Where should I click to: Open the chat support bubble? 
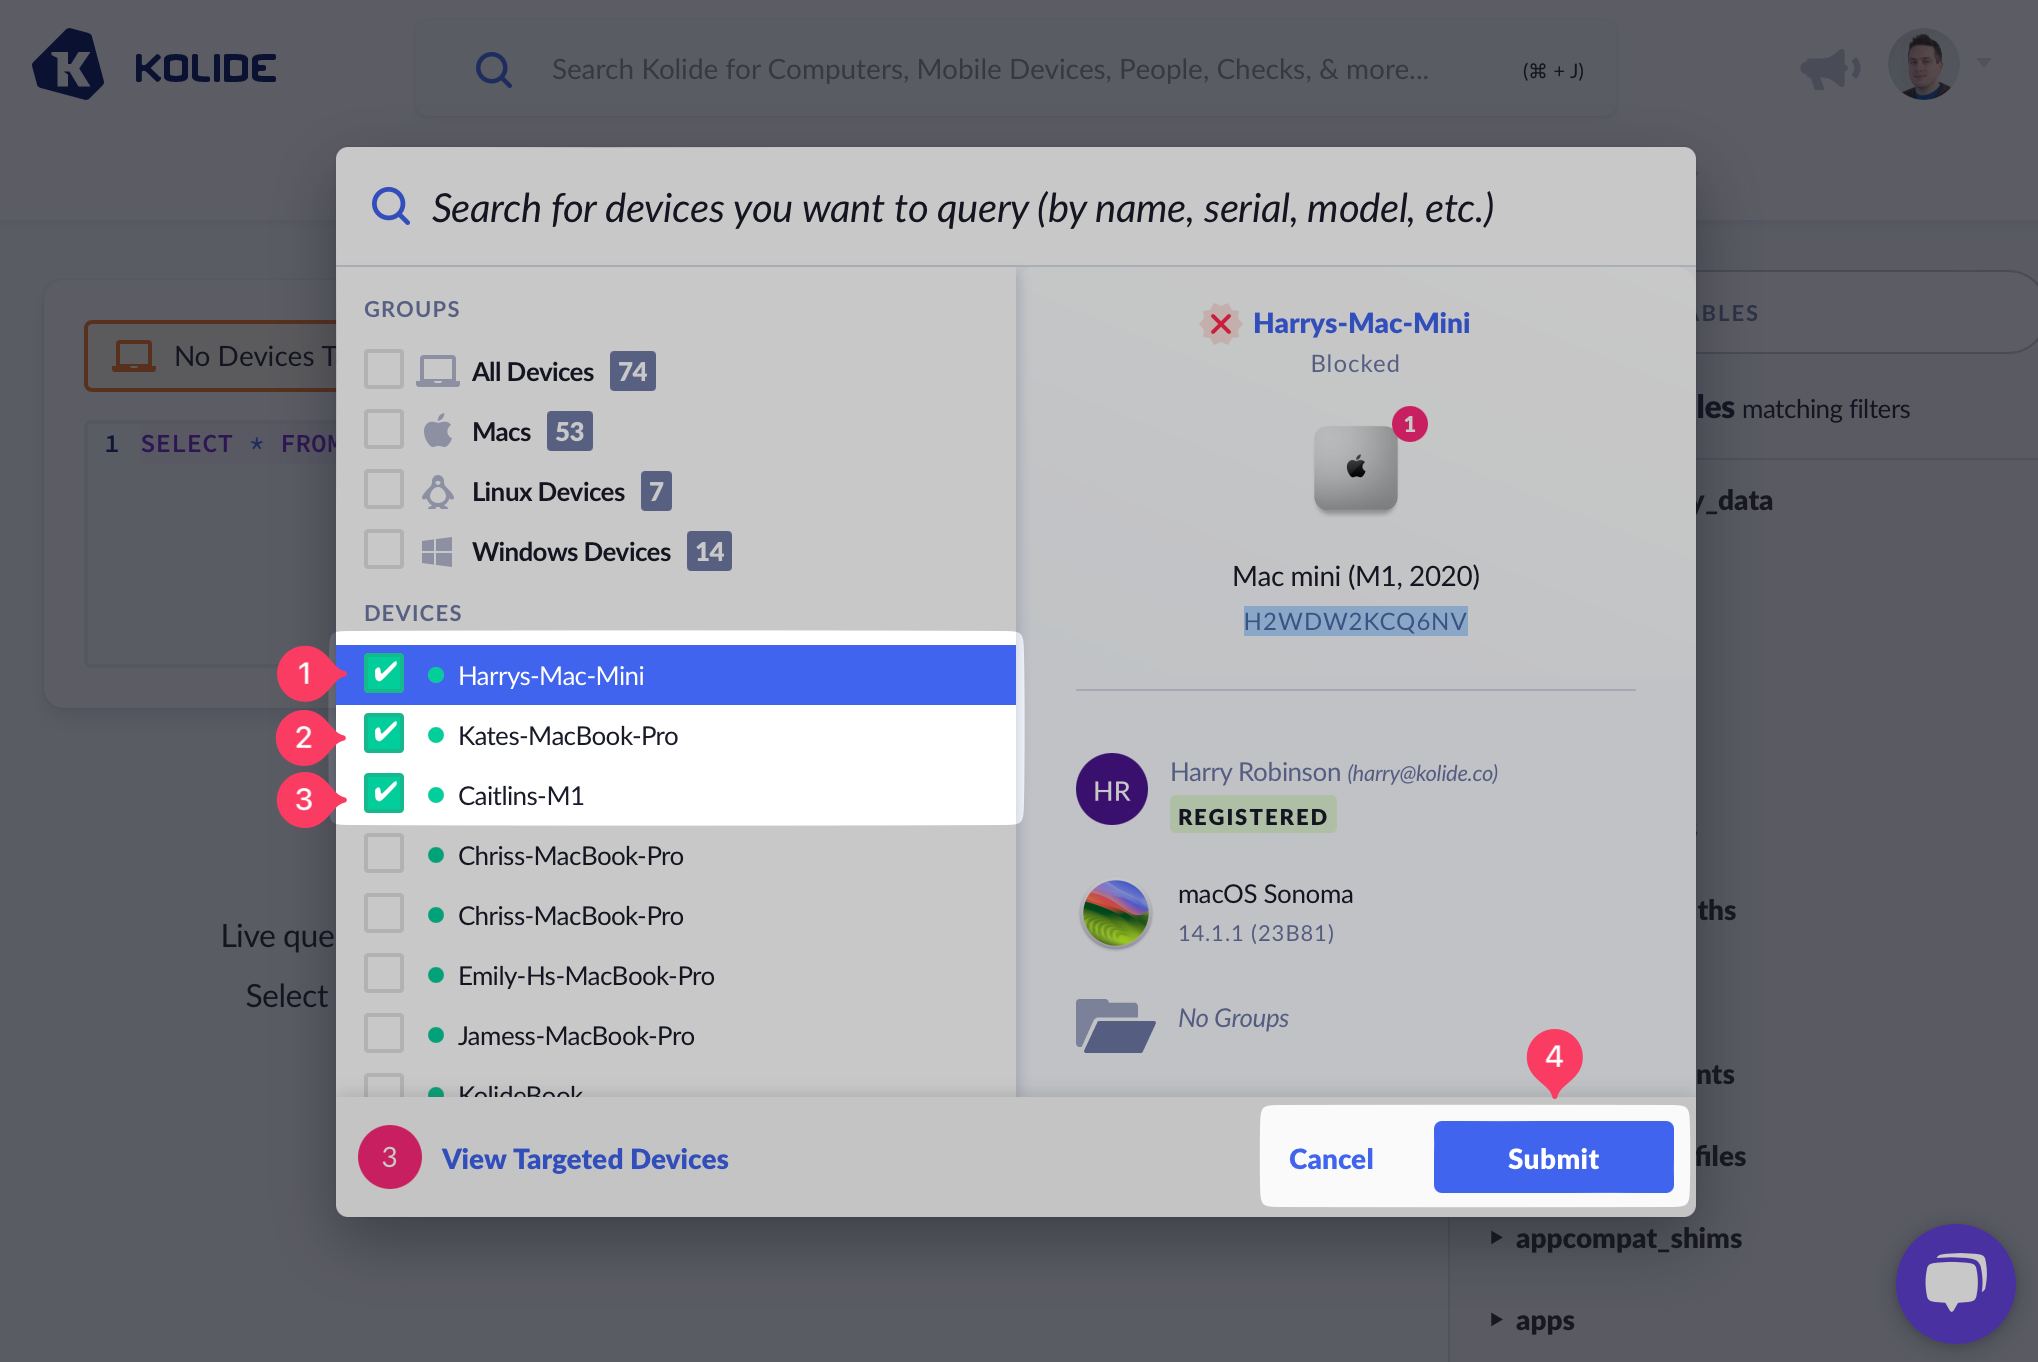(x=1954, y=1282)
